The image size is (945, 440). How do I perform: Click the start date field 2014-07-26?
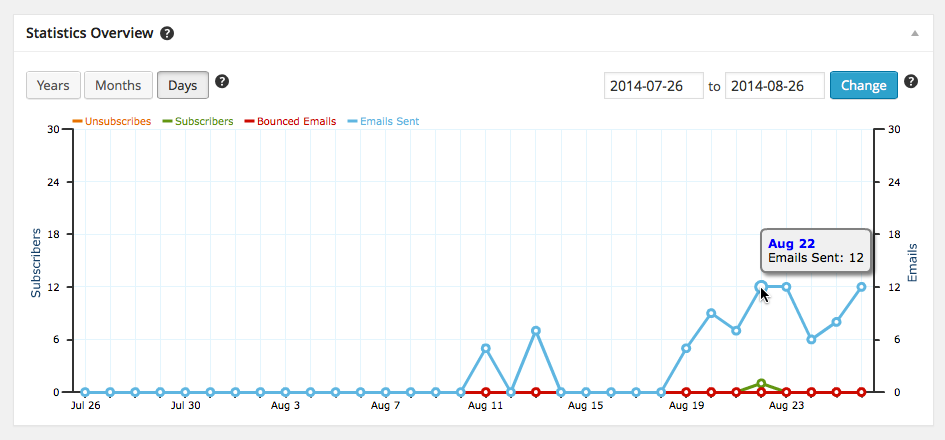click(x=654, y=86)
